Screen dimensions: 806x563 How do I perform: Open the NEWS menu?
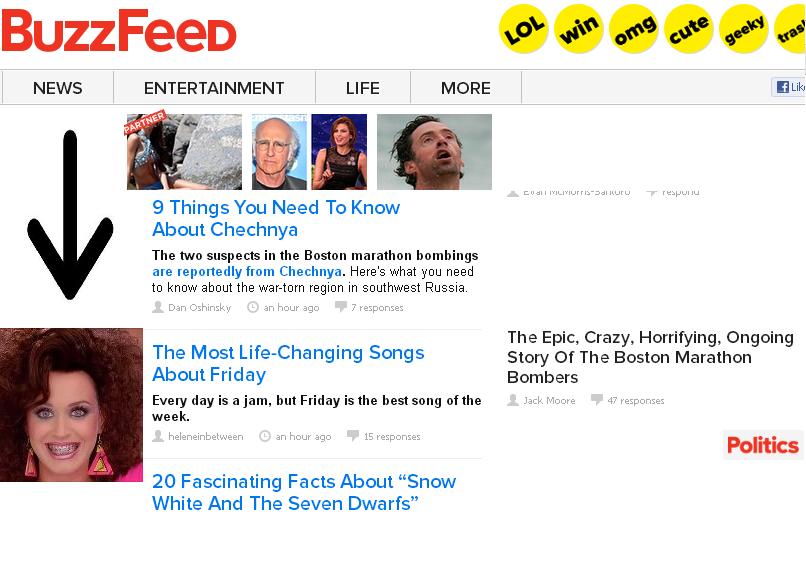[x=58, y=88]
